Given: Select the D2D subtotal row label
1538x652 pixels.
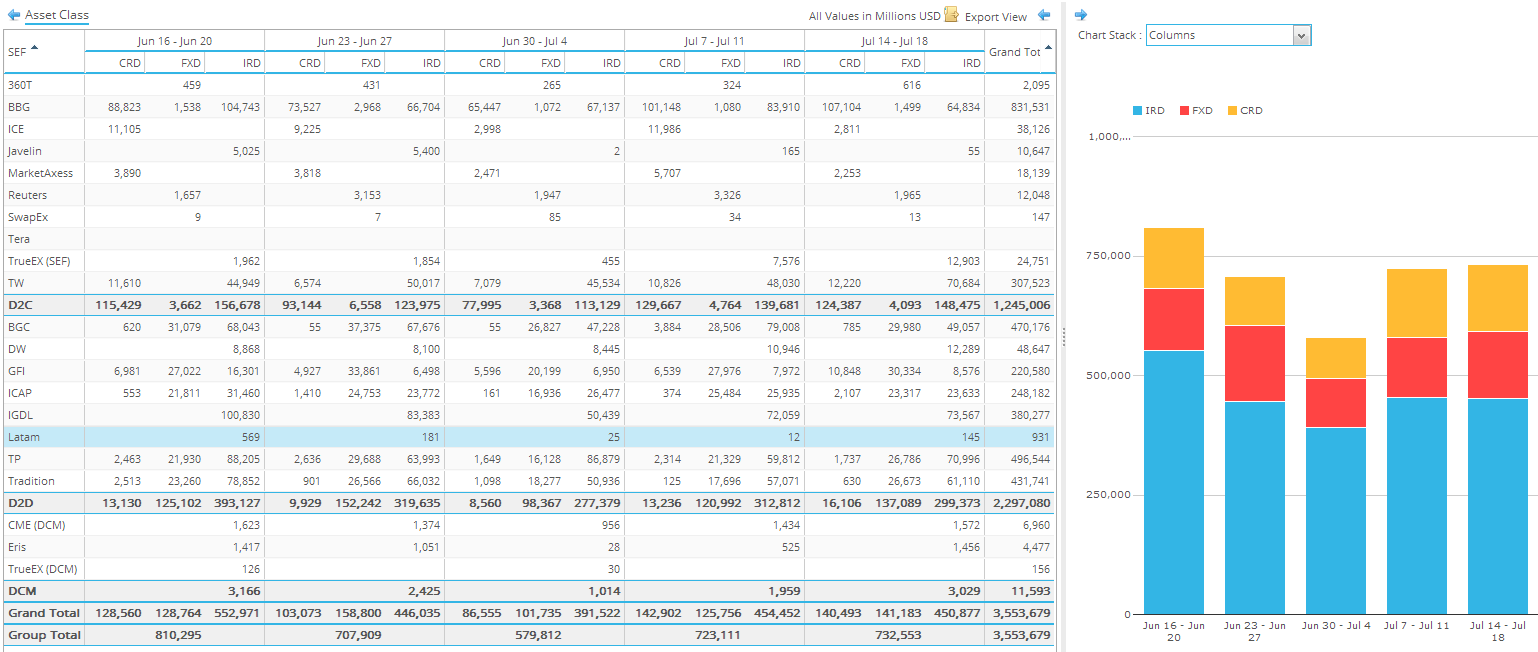Looking at the screenshot, I should (x=21, y=503).
